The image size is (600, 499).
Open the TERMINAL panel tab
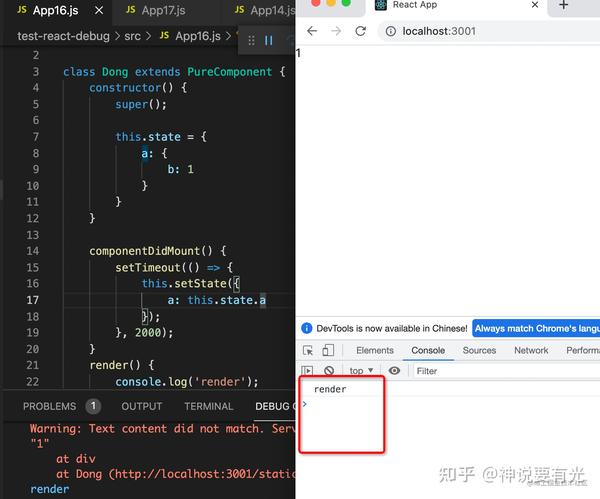click(209, 406)
